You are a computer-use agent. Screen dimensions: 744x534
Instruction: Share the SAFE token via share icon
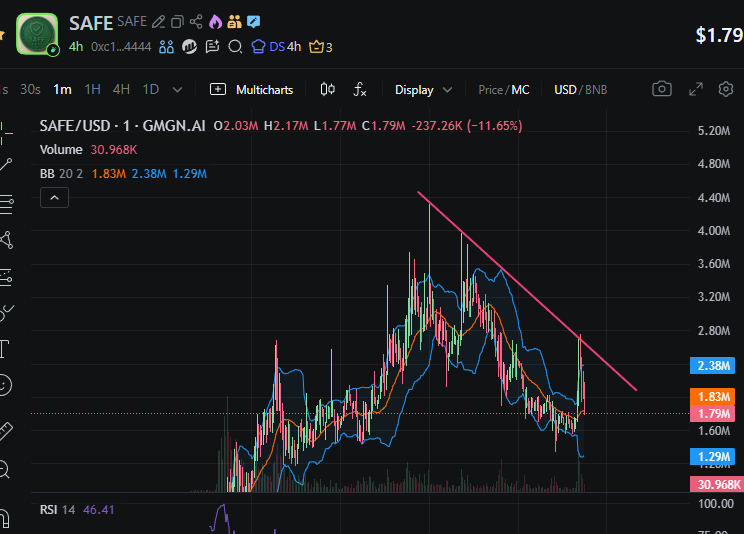196,22
